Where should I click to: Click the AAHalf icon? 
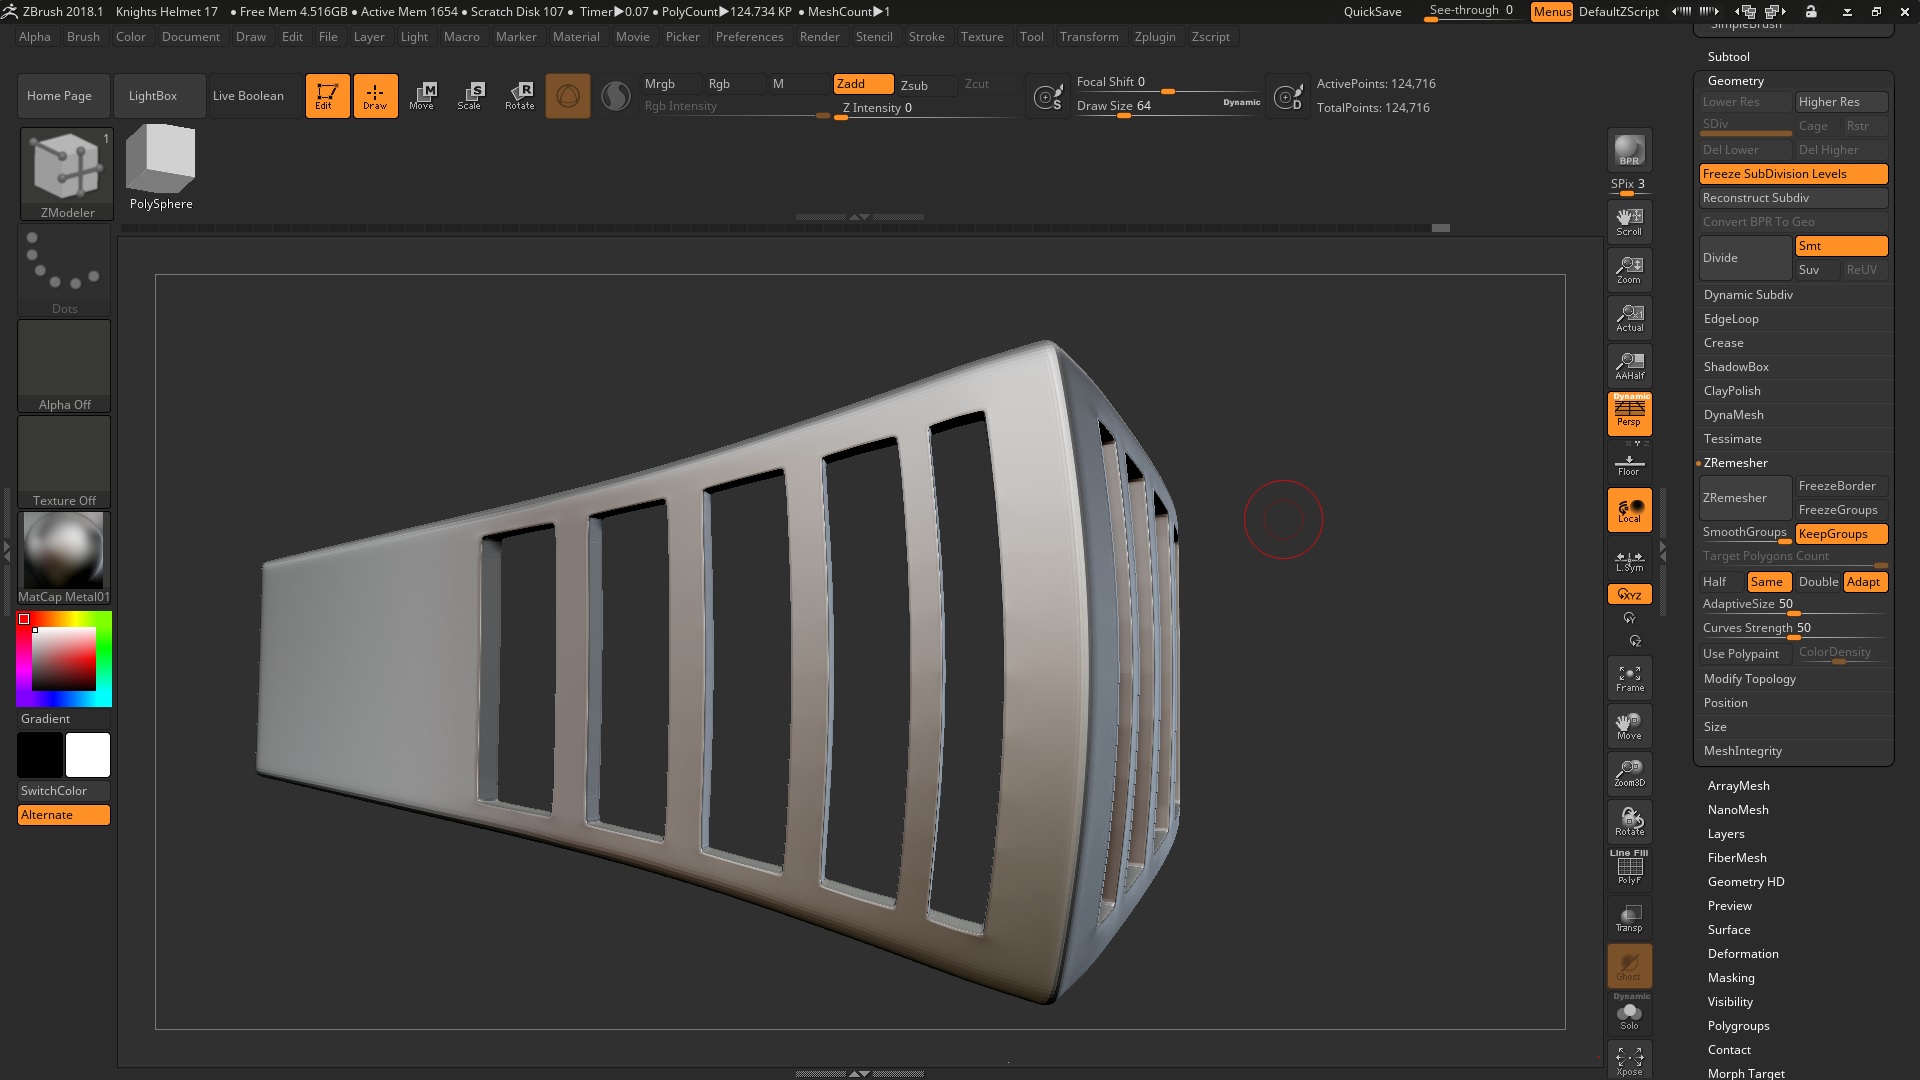1629,365
